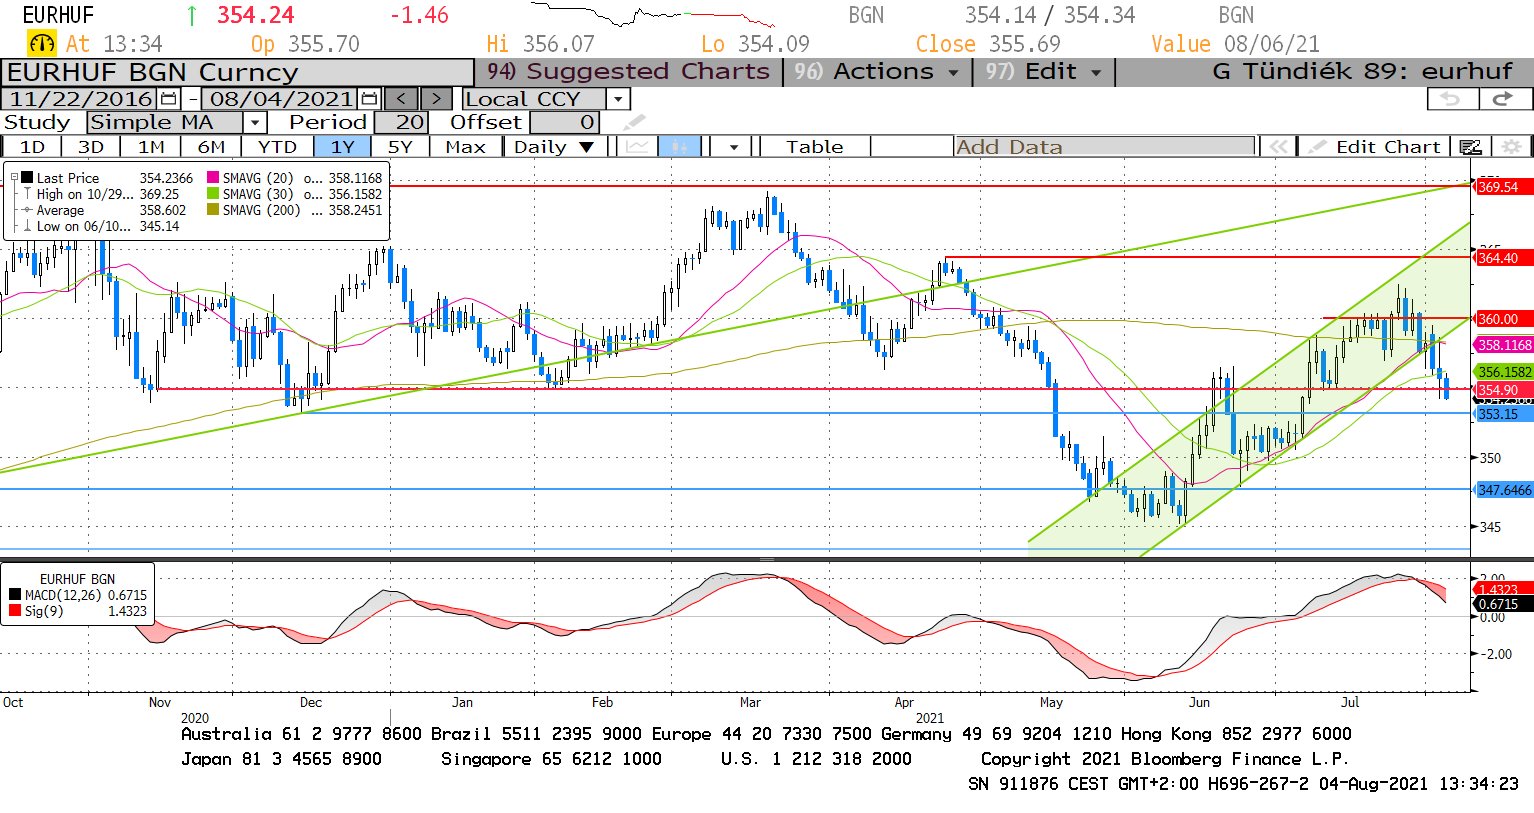This screenshot has width=1534, height=813.
Task: Click black Last Price color swatch
Action: (x=27, y=178)
